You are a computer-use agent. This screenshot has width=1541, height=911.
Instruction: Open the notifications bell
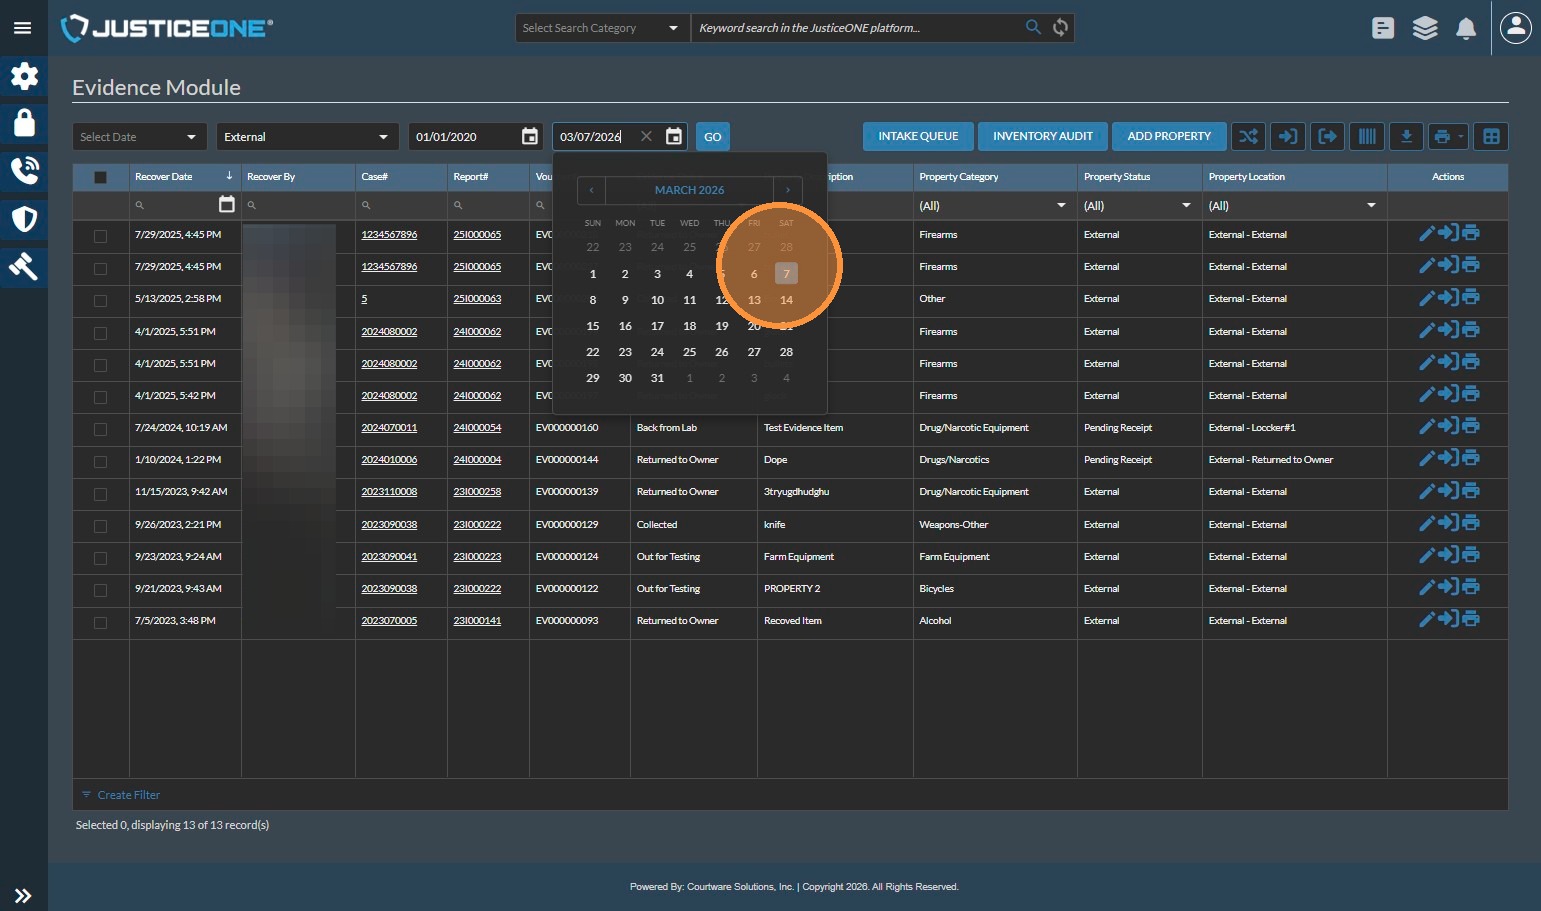1465,29
